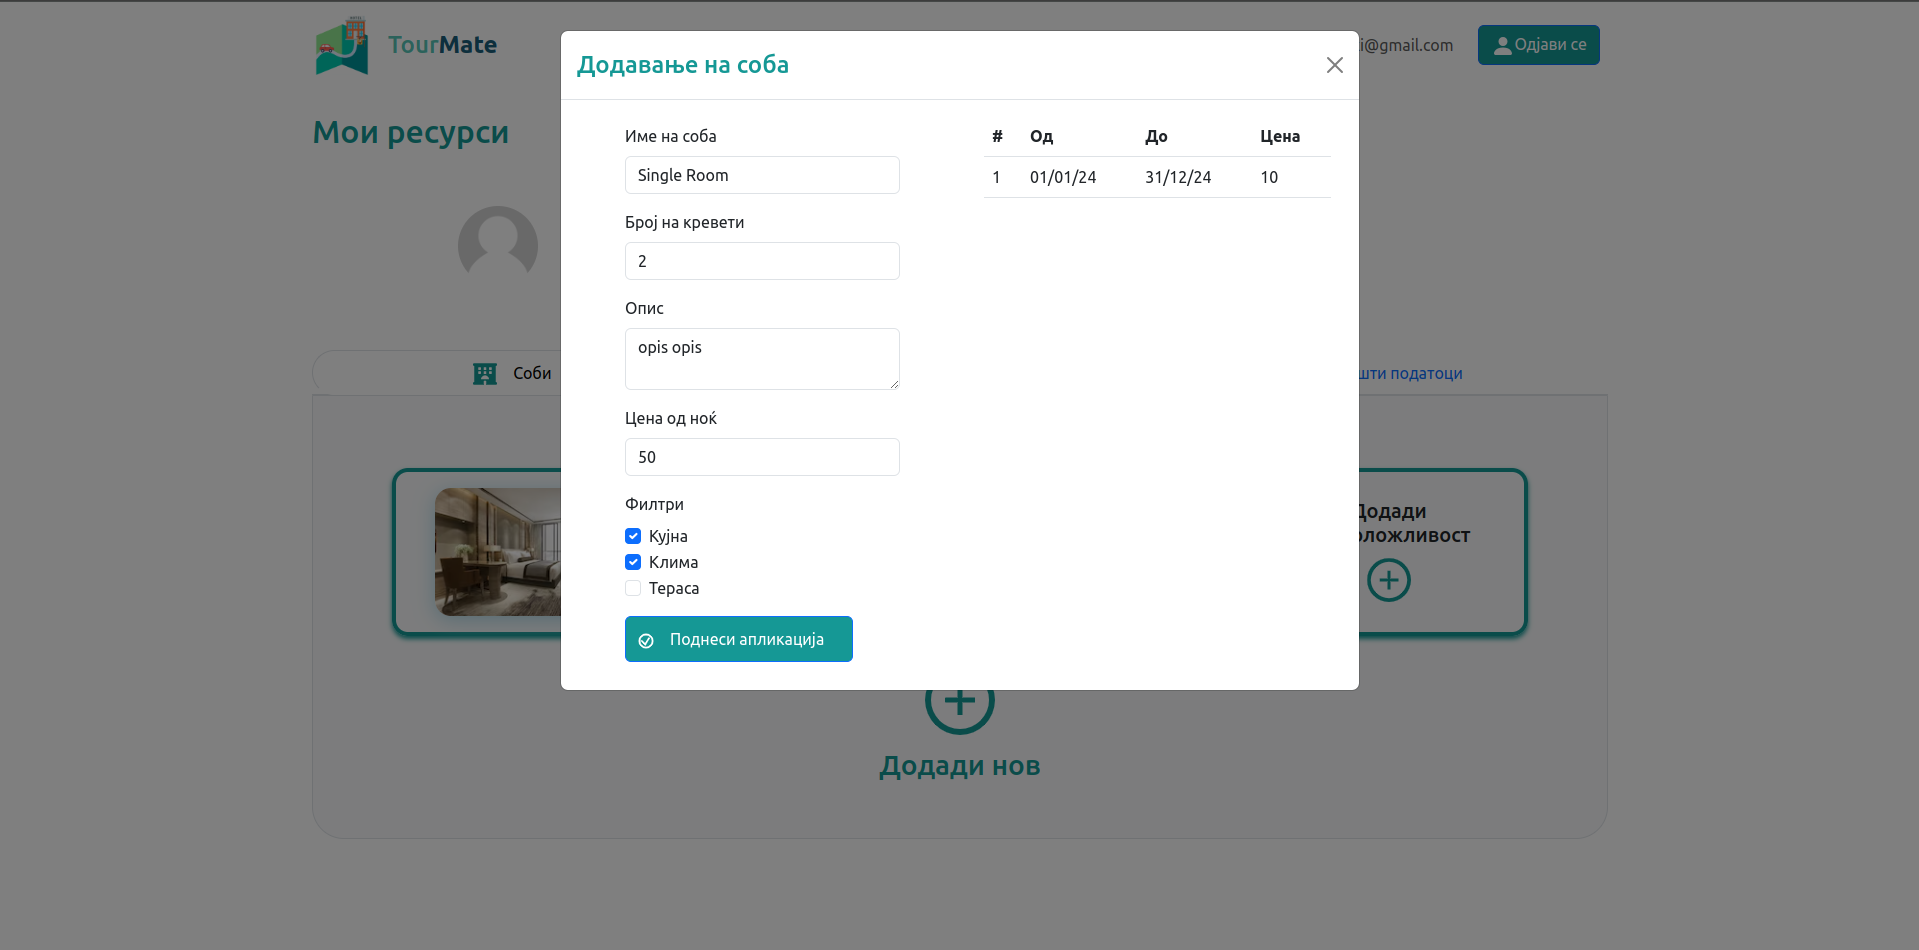Click the Додади нов label
Viewport: 1919px width, 950px height.
click(x=959, y=766)
